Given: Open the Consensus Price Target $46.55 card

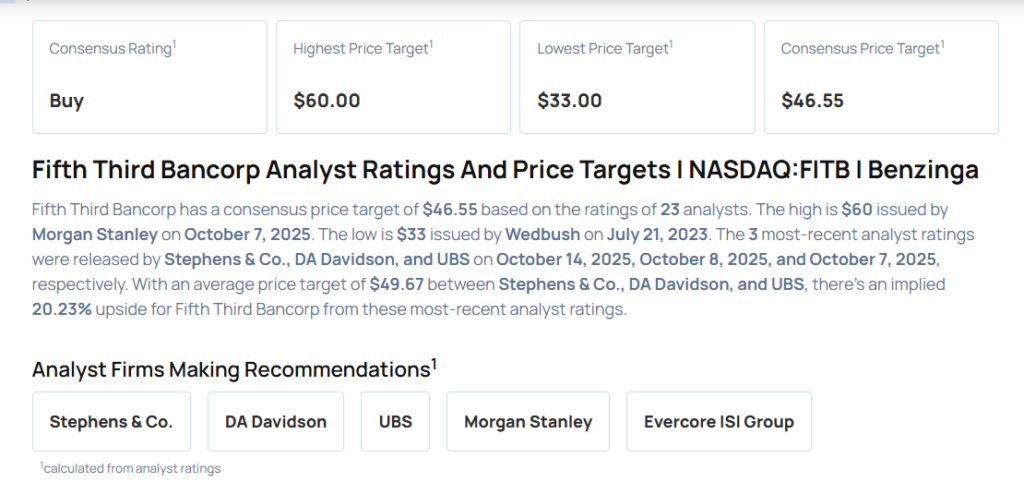Looking at the screenshot, I should coord(881,76).
